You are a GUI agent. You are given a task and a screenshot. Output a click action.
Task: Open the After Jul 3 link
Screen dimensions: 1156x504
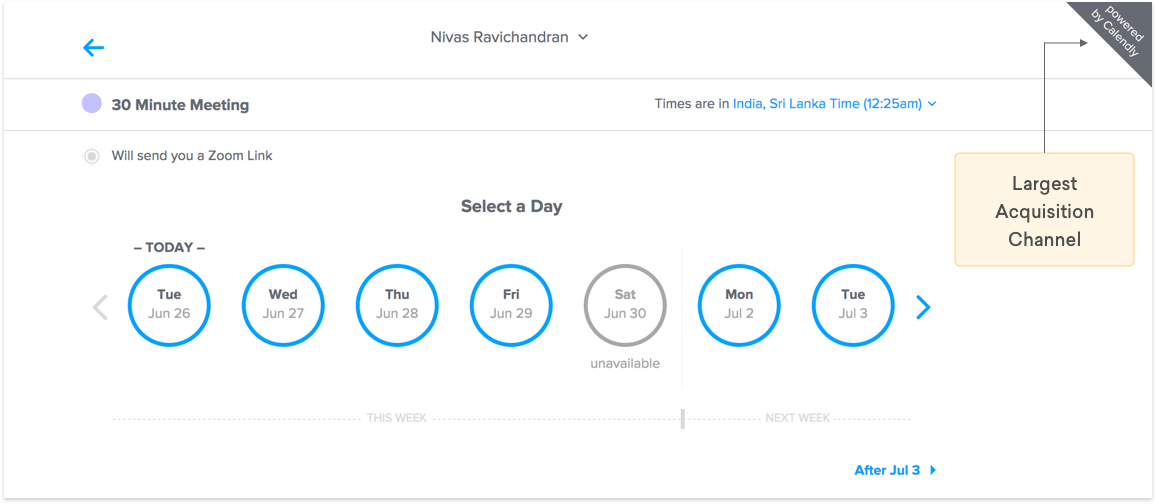[x=887, y=470]
